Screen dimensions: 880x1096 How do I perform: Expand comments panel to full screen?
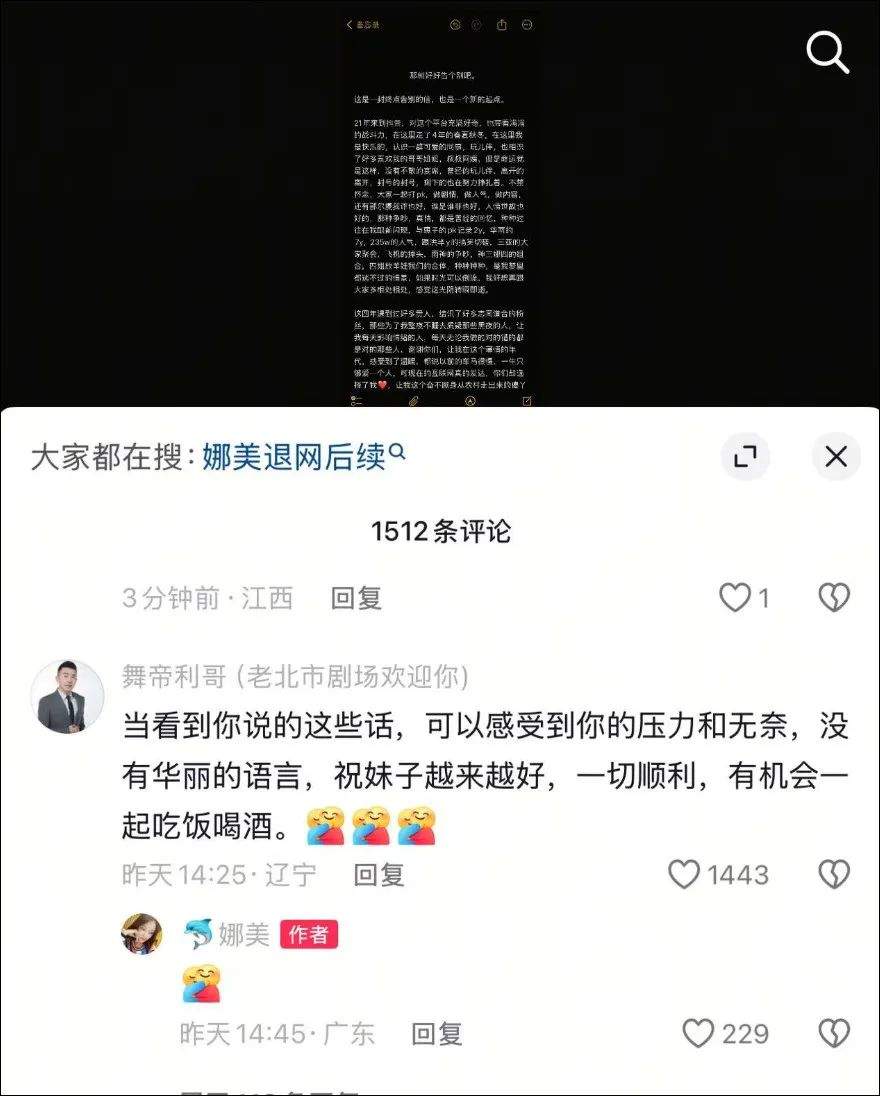(x=745, y=457)
